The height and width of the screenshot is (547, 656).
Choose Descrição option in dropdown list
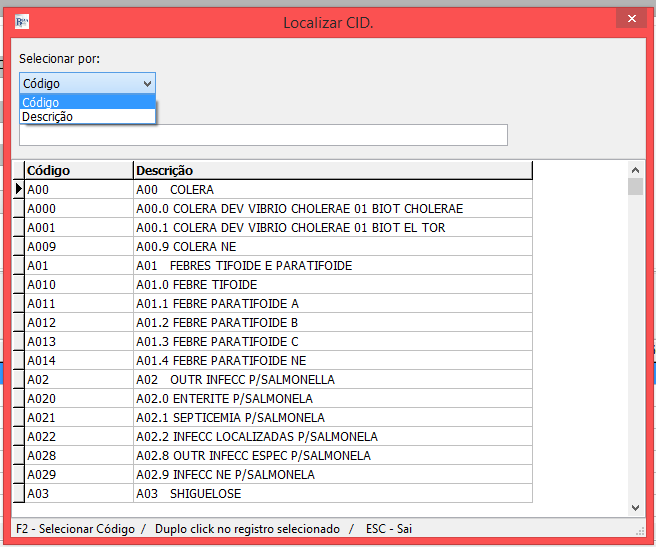coord(87,117)
